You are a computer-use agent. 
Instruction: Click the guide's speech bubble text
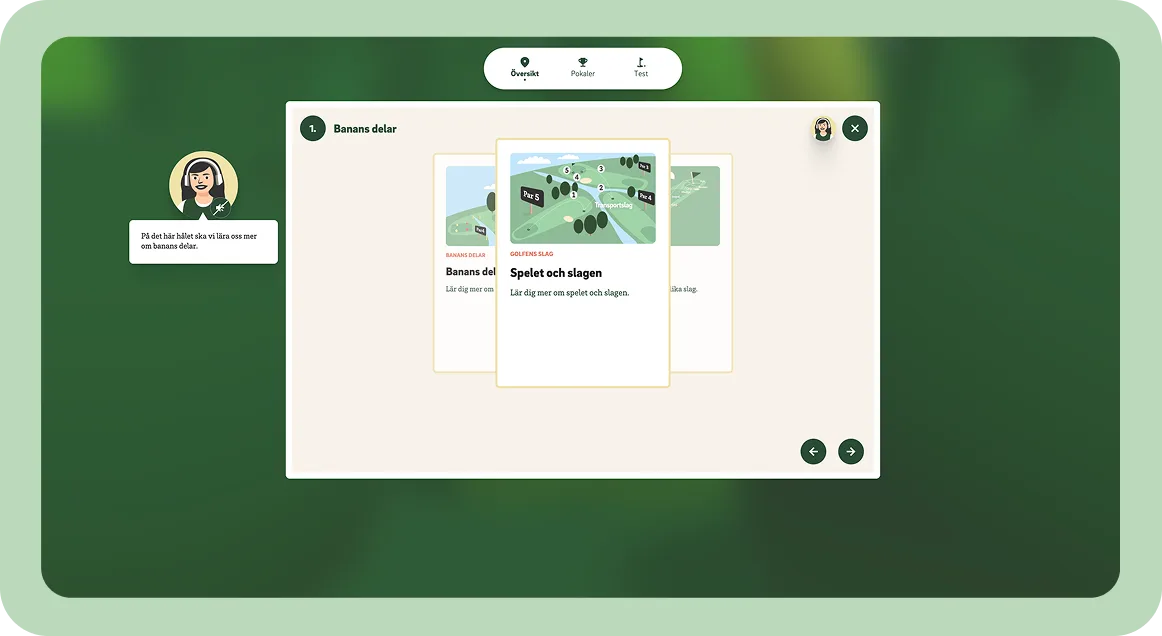tap(203, 241)
